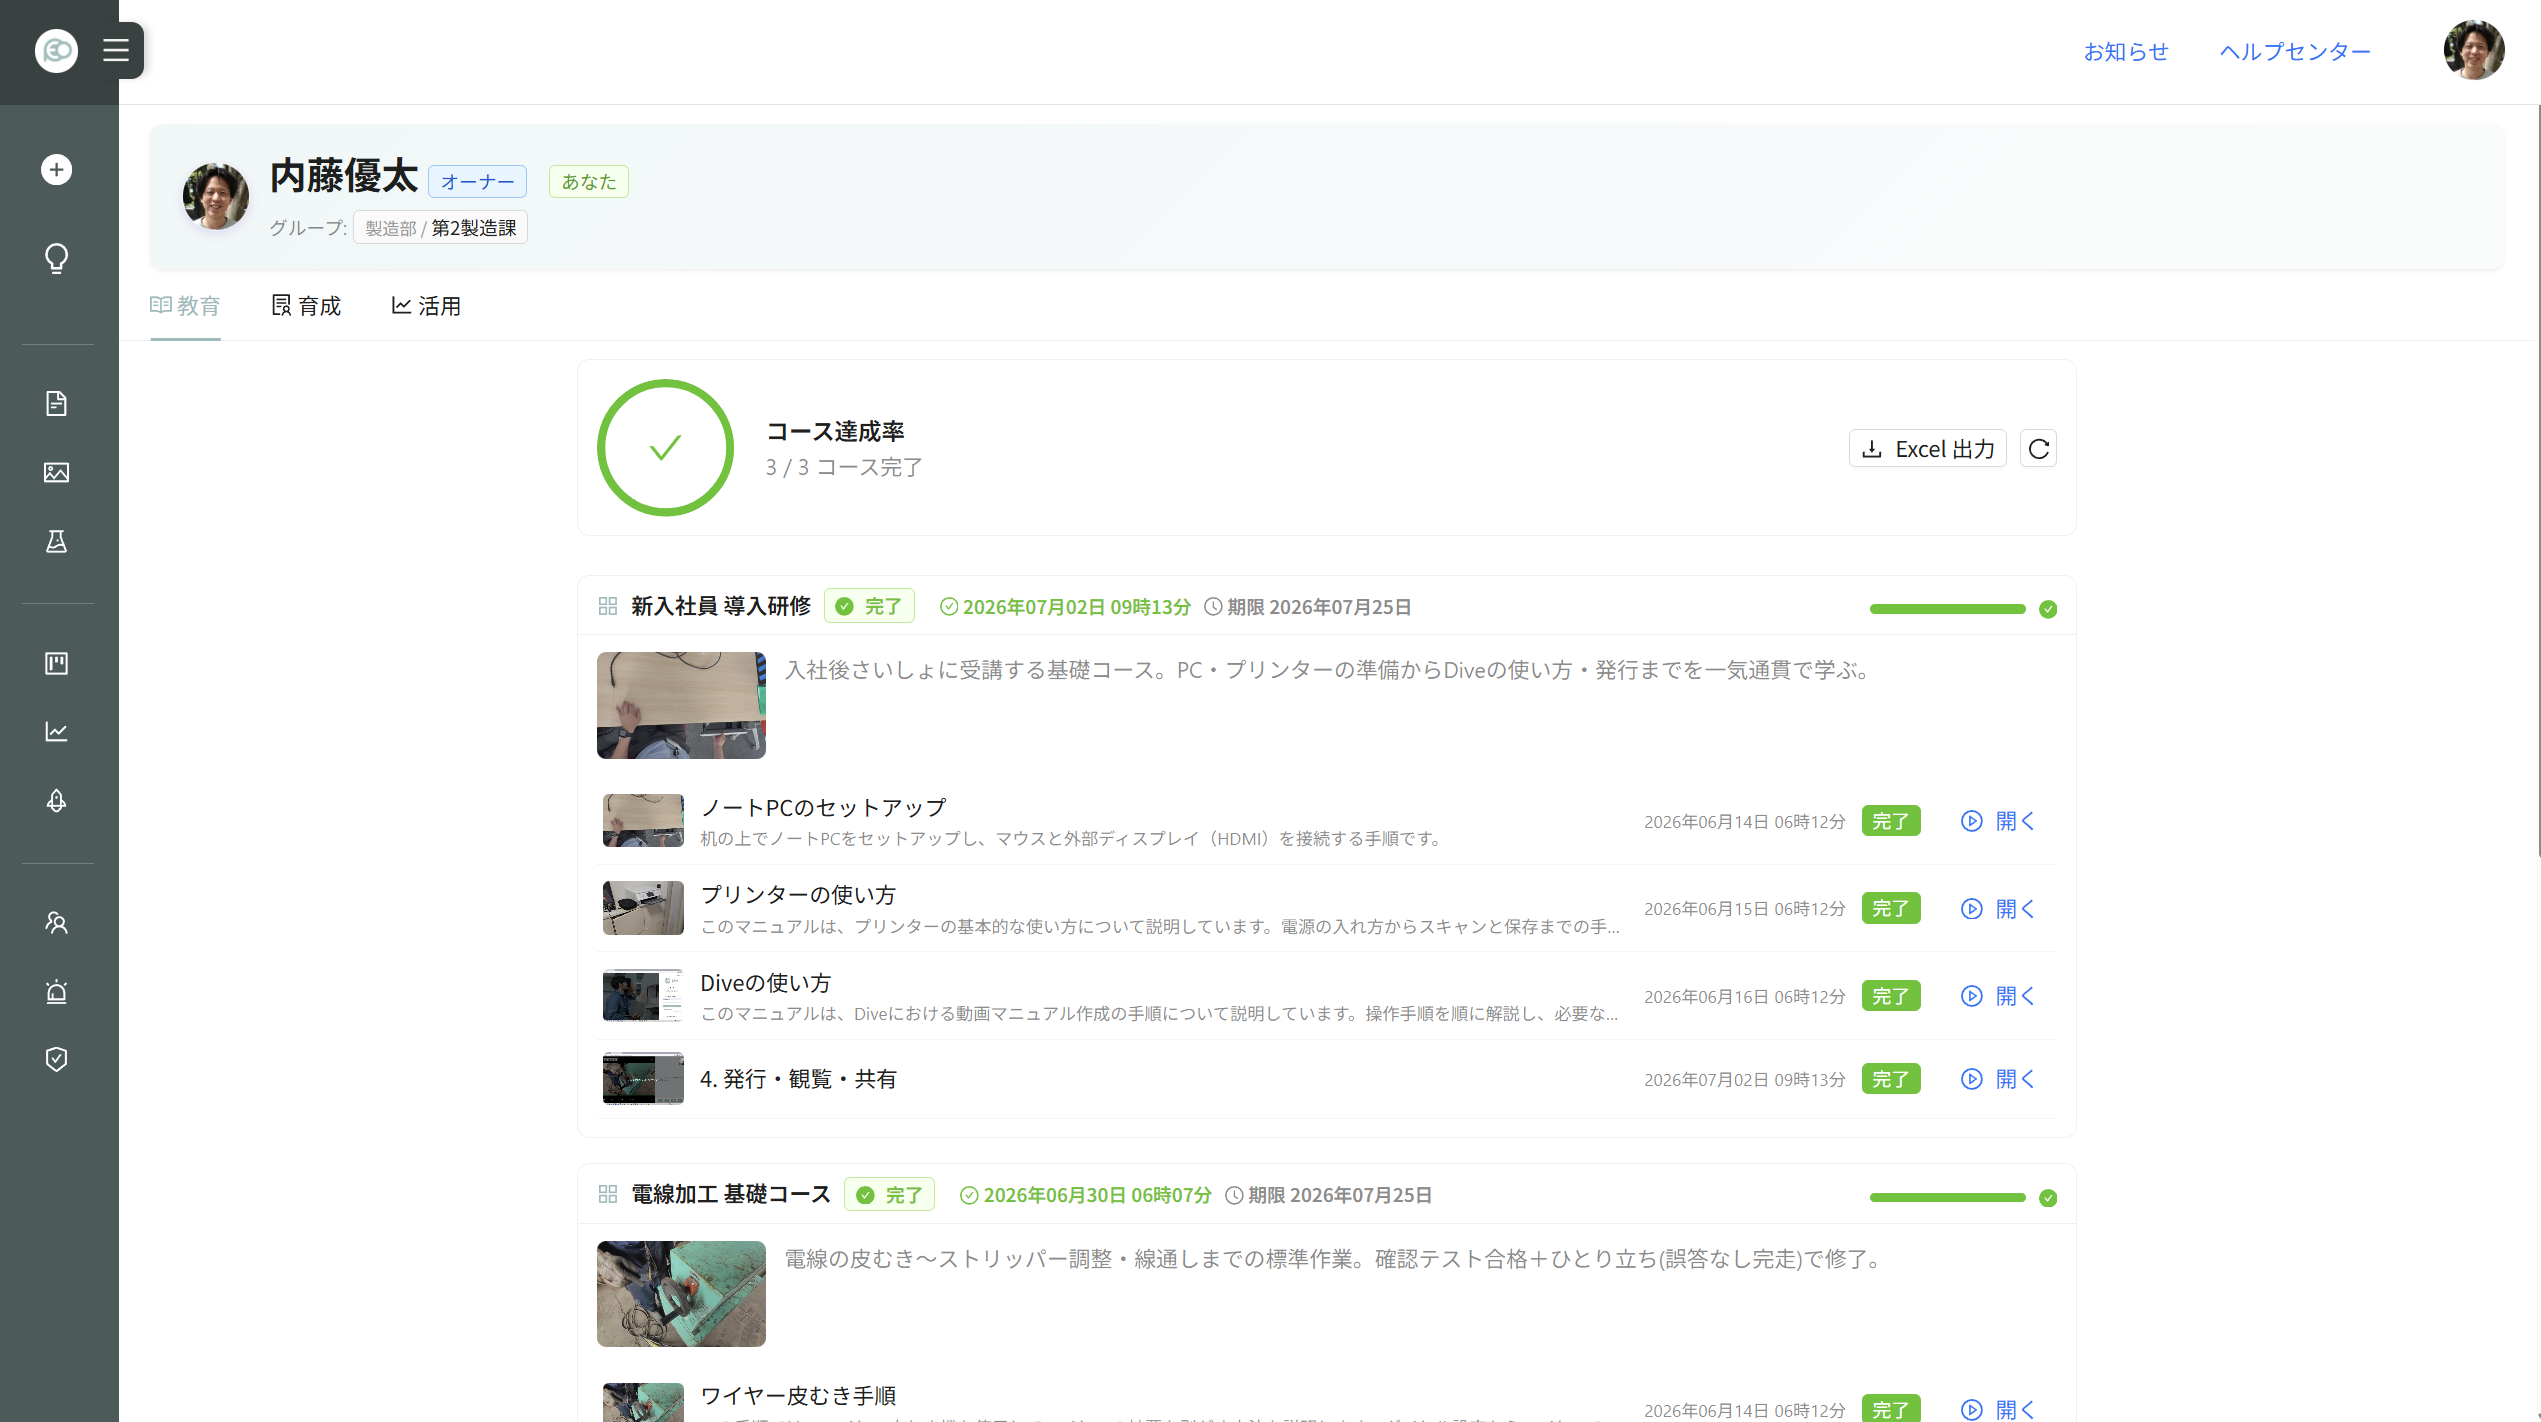The width and height of the screenshot is (2541, 1422).
Task: Click the Diveの使い方 thumbnail
Action: (643, 995)
